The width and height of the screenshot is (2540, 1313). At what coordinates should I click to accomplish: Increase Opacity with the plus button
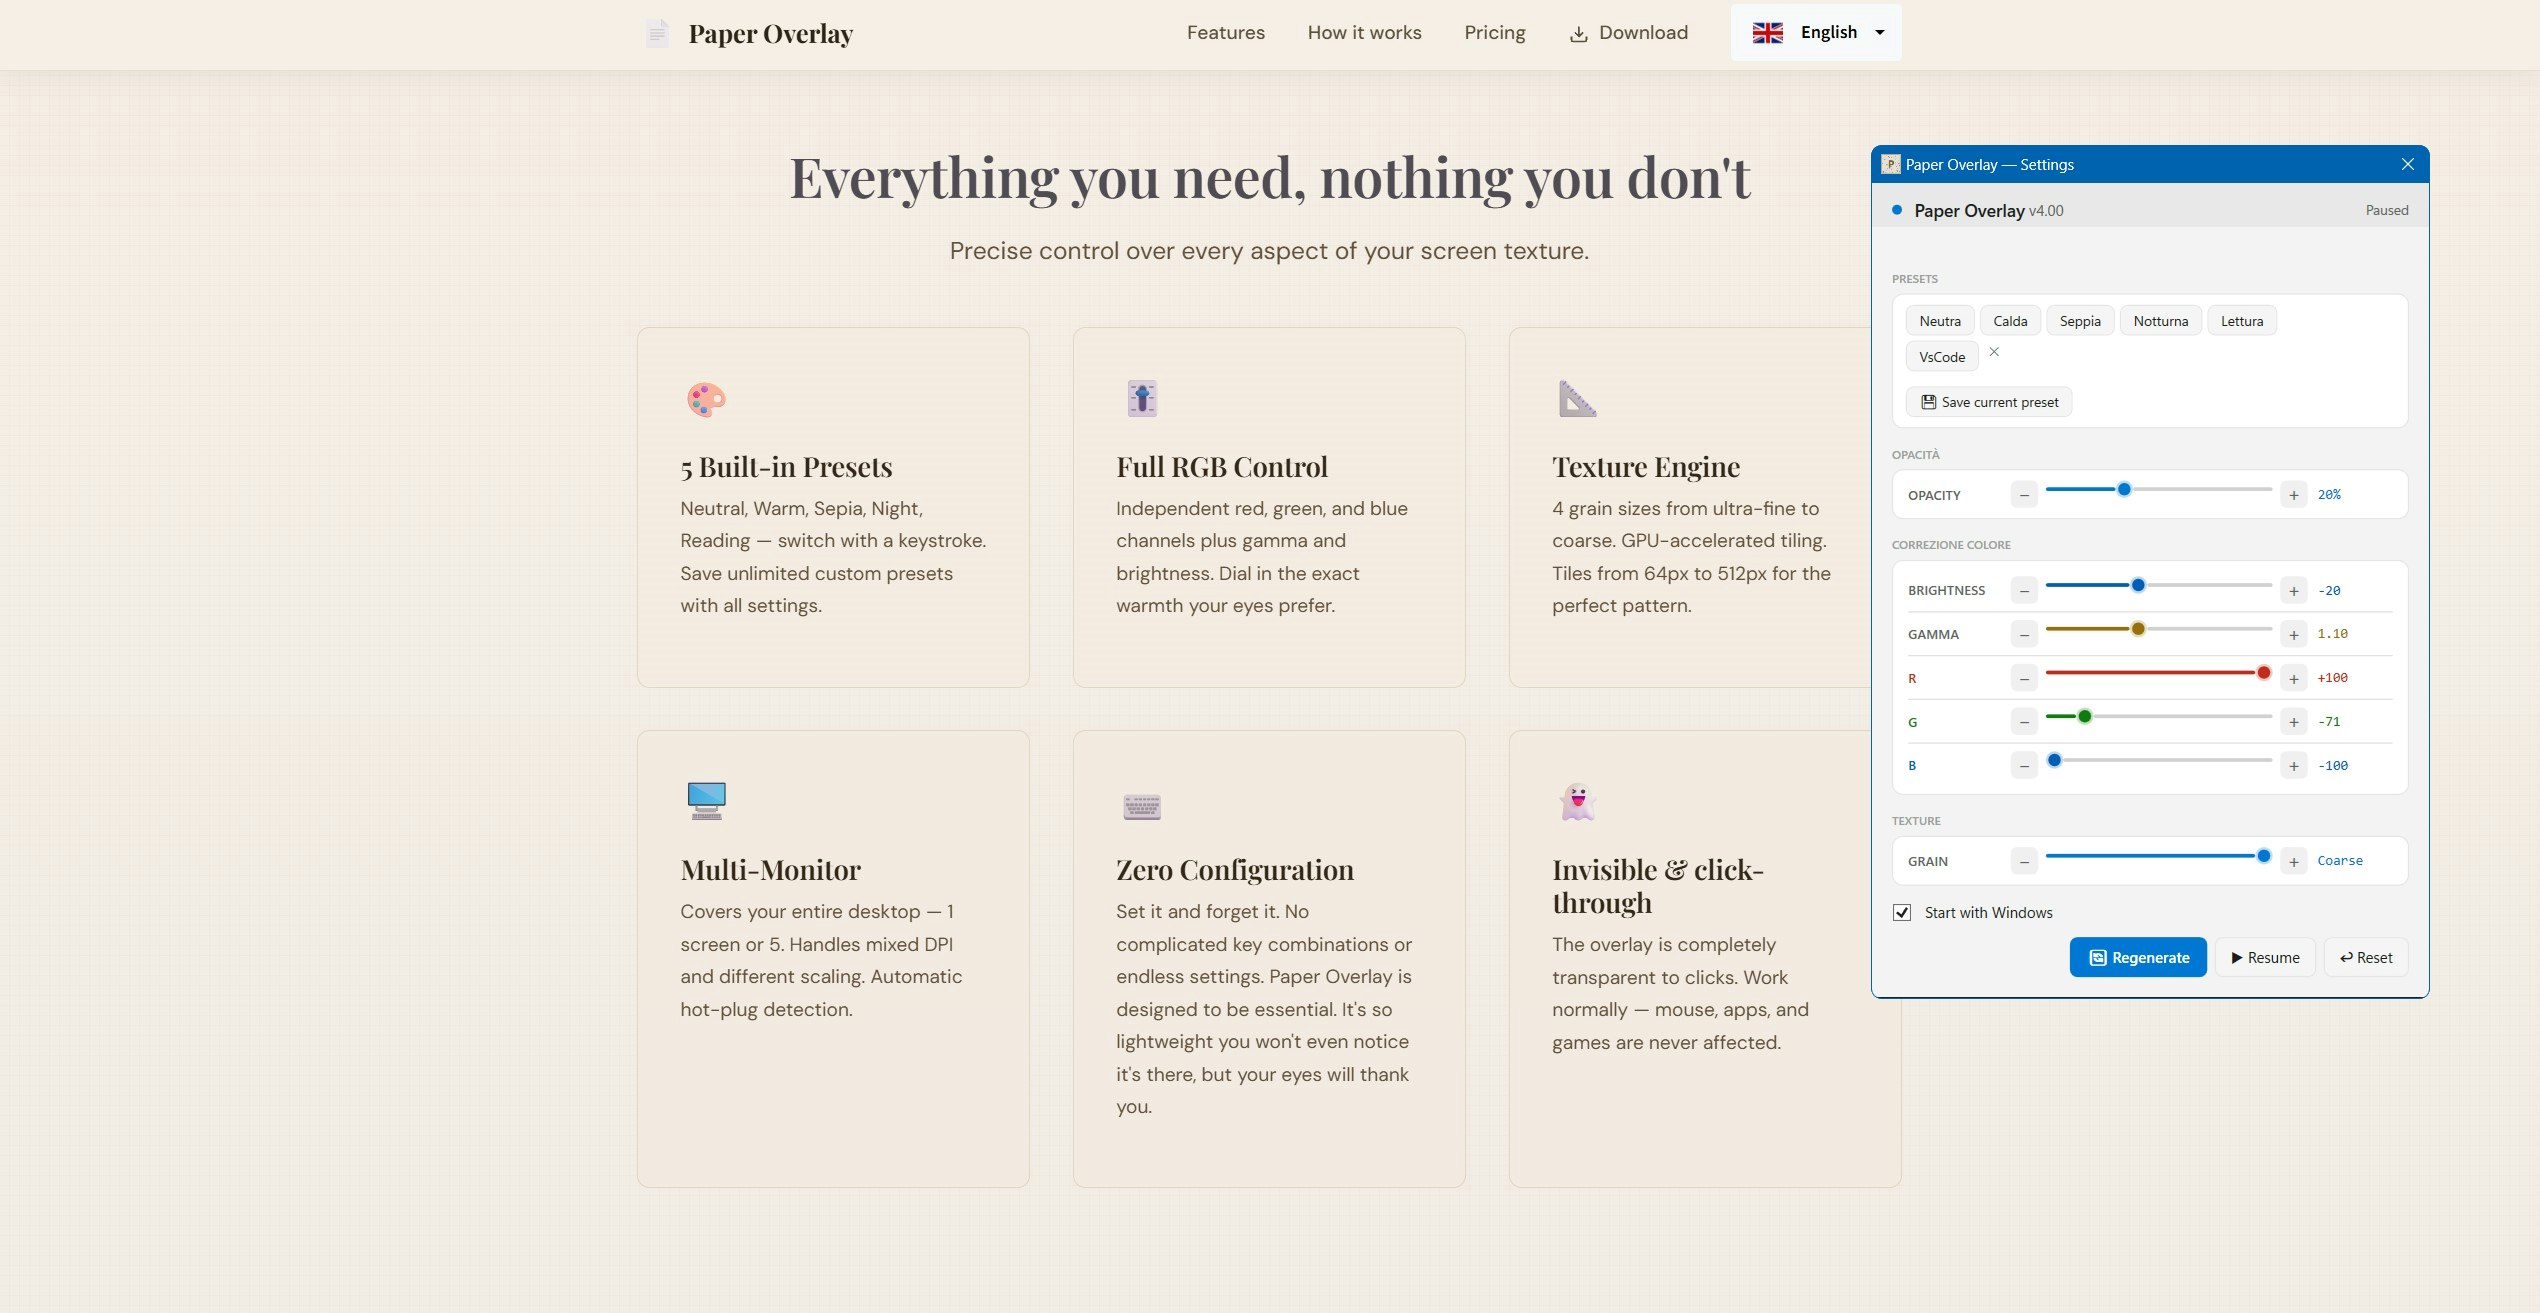coord(2294,495)
